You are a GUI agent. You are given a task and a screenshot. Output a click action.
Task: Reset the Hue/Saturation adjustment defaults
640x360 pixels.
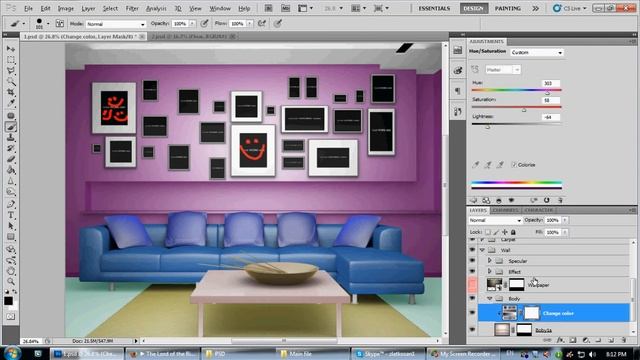click(547, 200)
